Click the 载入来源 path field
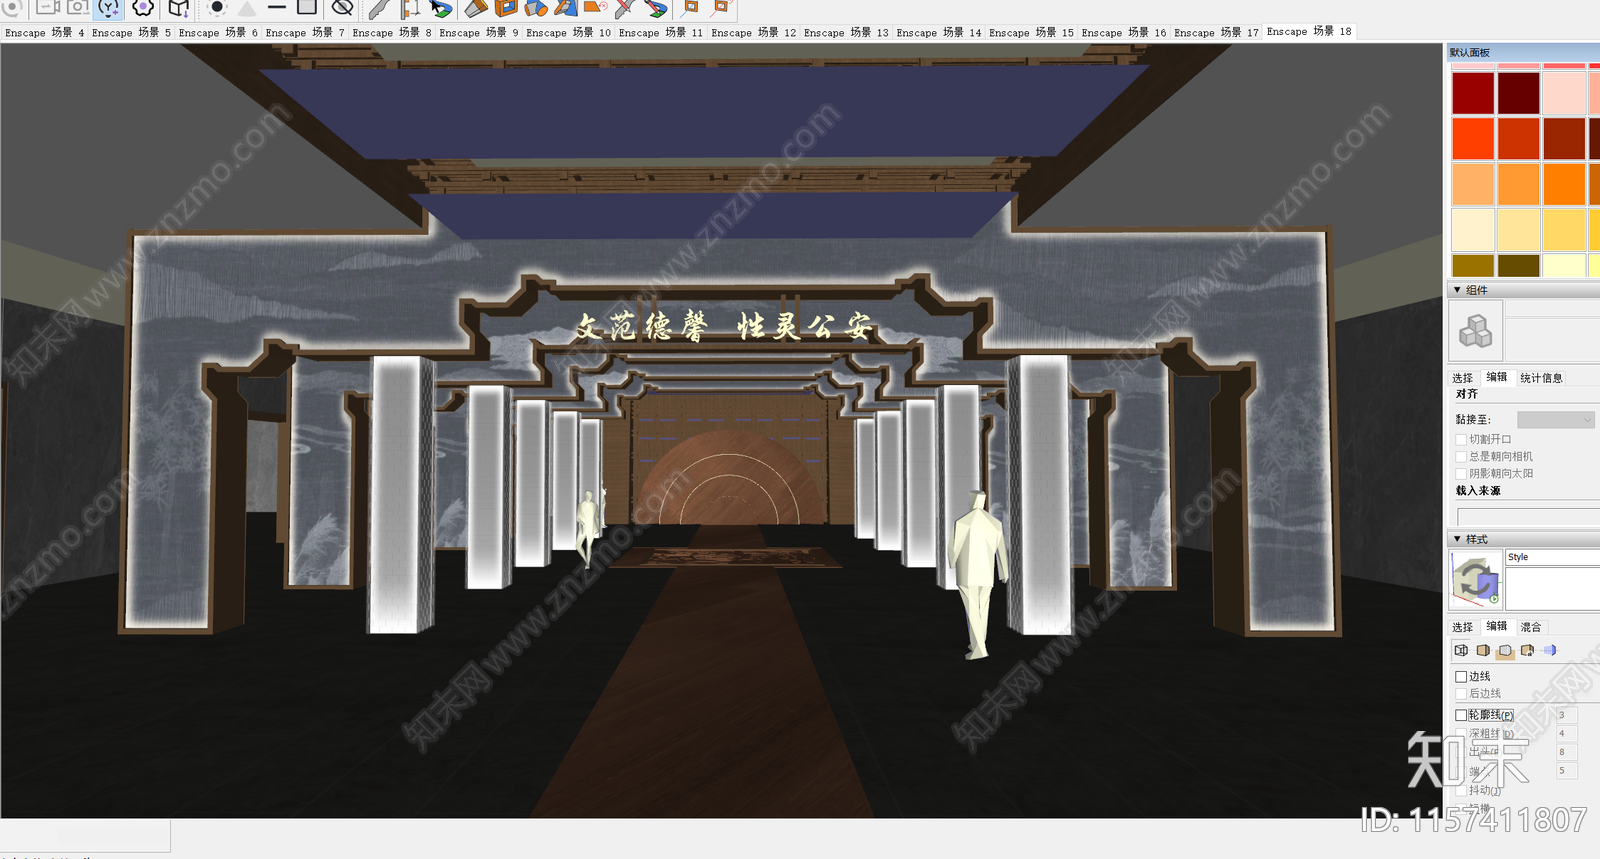 pos(1528,517)
